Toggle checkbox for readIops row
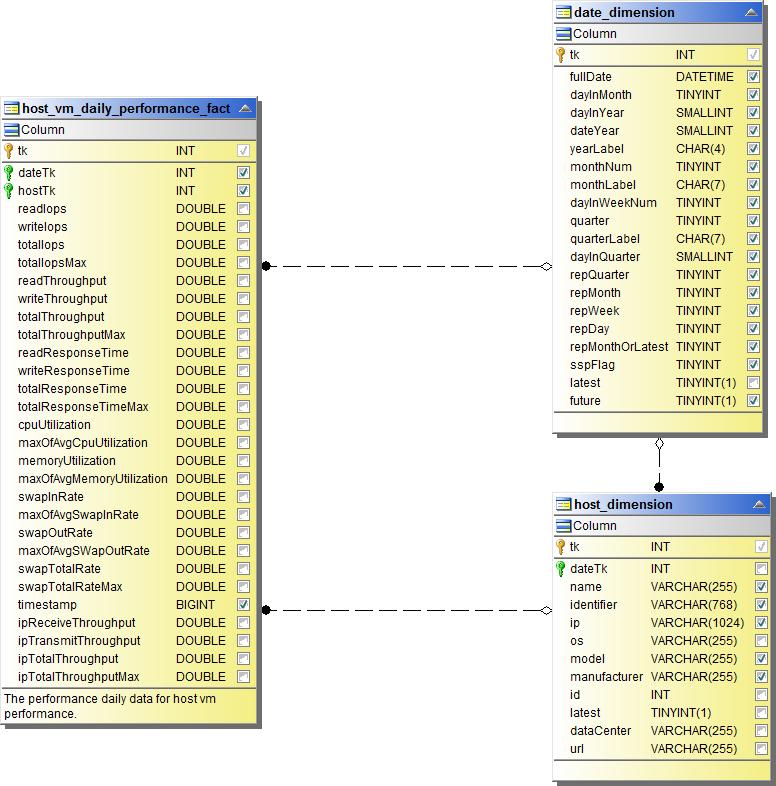 click(244, 209)
